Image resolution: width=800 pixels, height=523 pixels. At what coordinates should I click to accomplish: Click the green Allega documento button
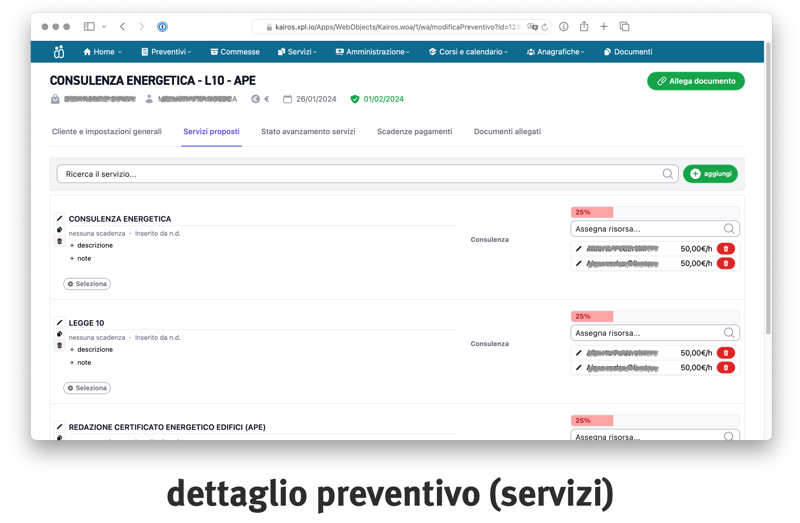pos(695,81)
